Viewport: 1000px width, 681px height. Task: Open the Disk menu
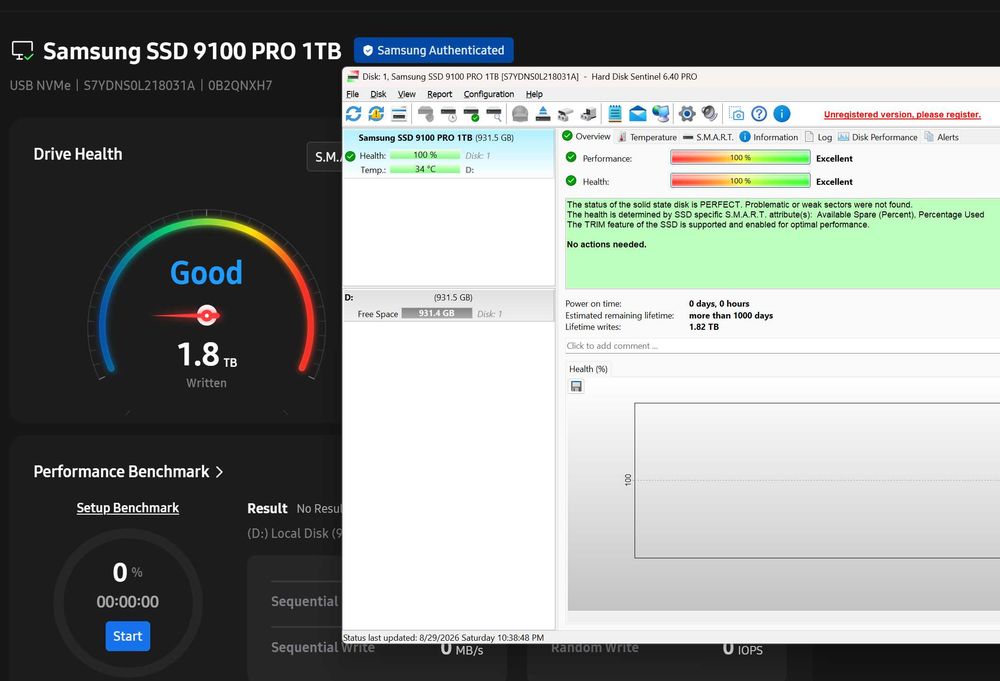(x=378, y=94)
